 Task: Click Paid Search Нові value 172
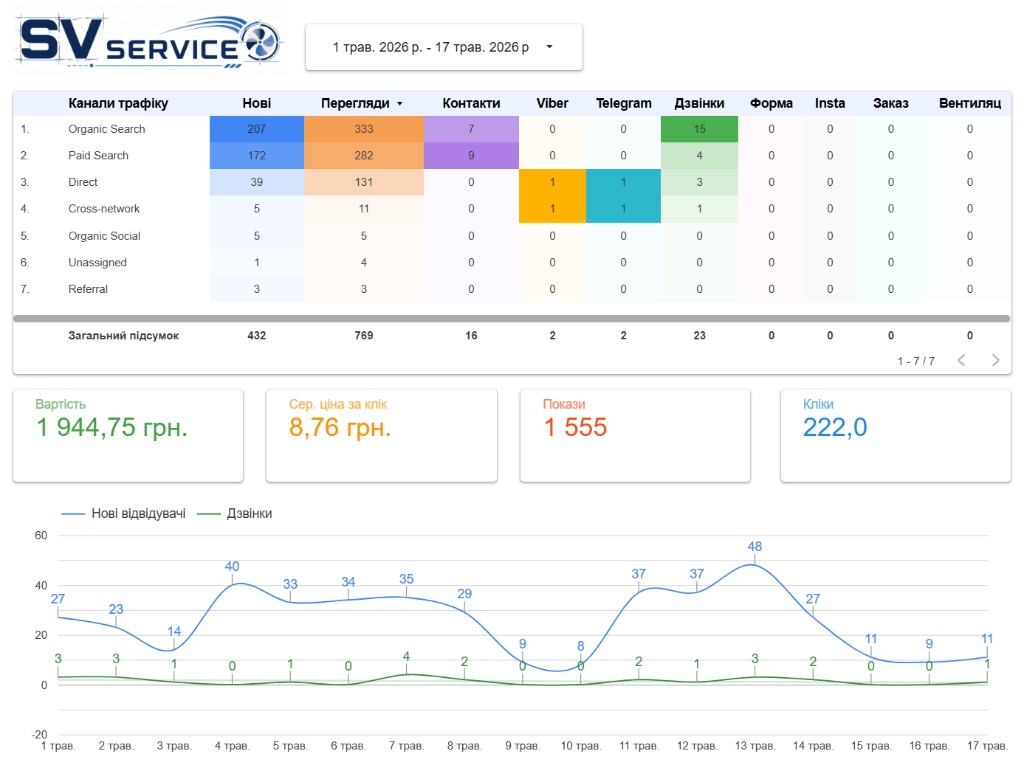(257, 155)
